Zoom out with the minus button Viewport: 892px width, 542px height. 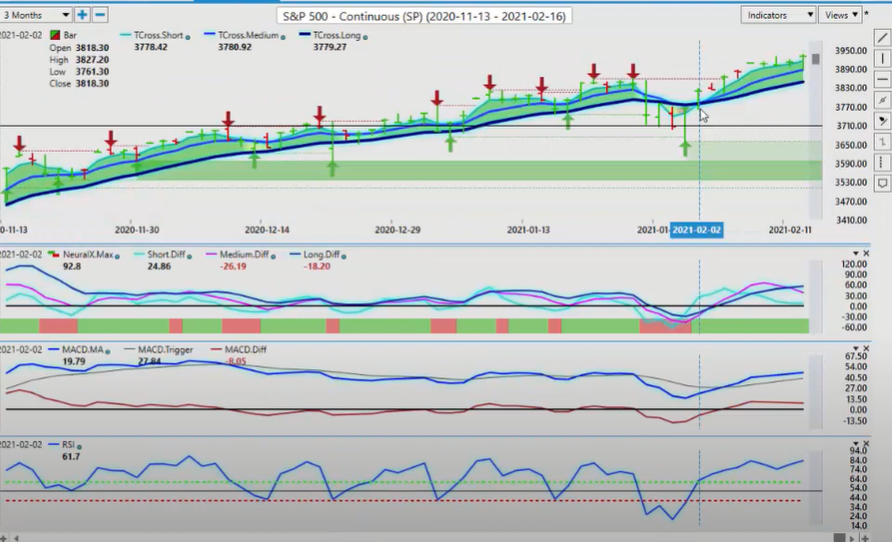coord(100,15)
